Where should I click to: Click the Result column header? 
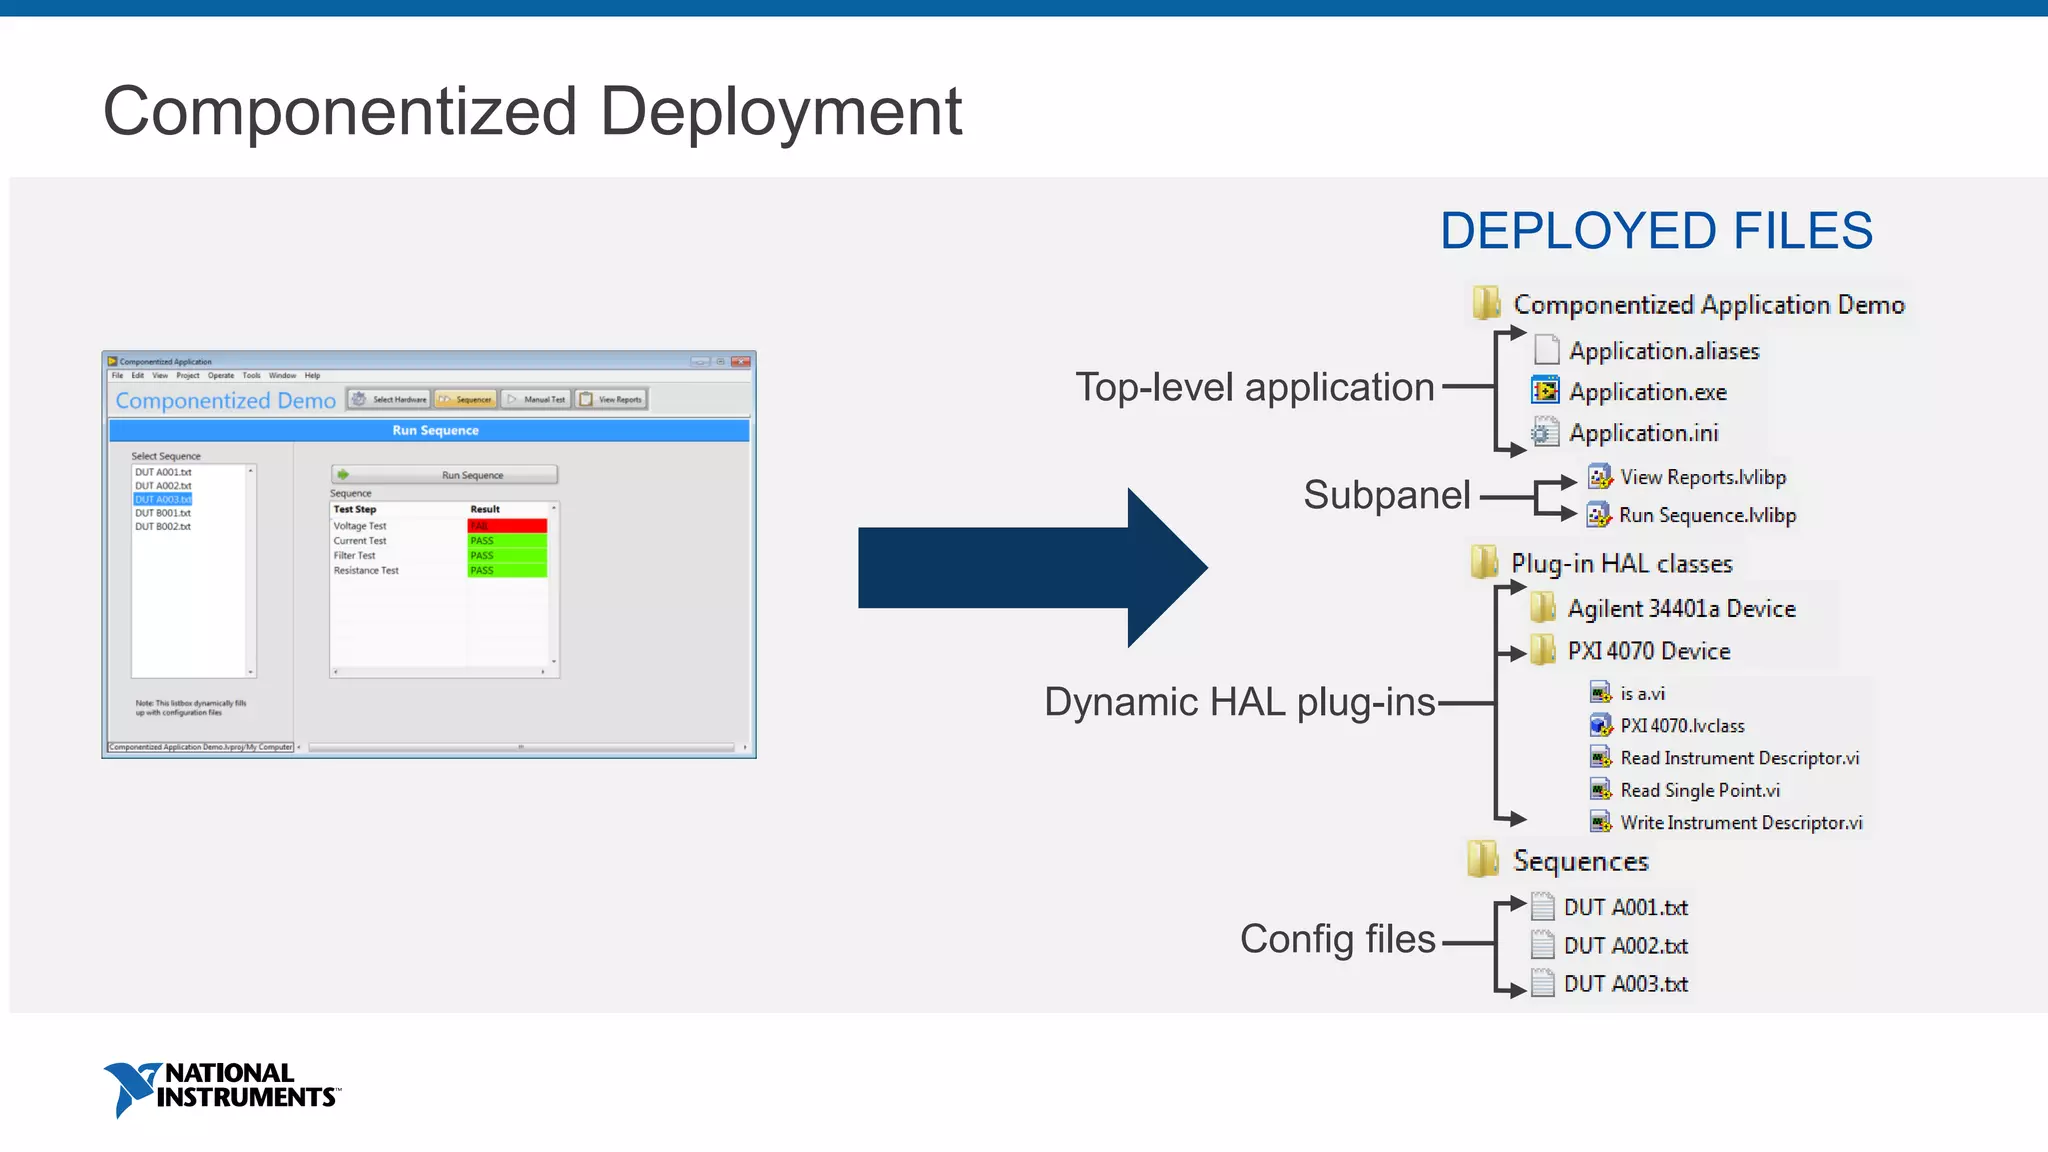tap(485, 510)
